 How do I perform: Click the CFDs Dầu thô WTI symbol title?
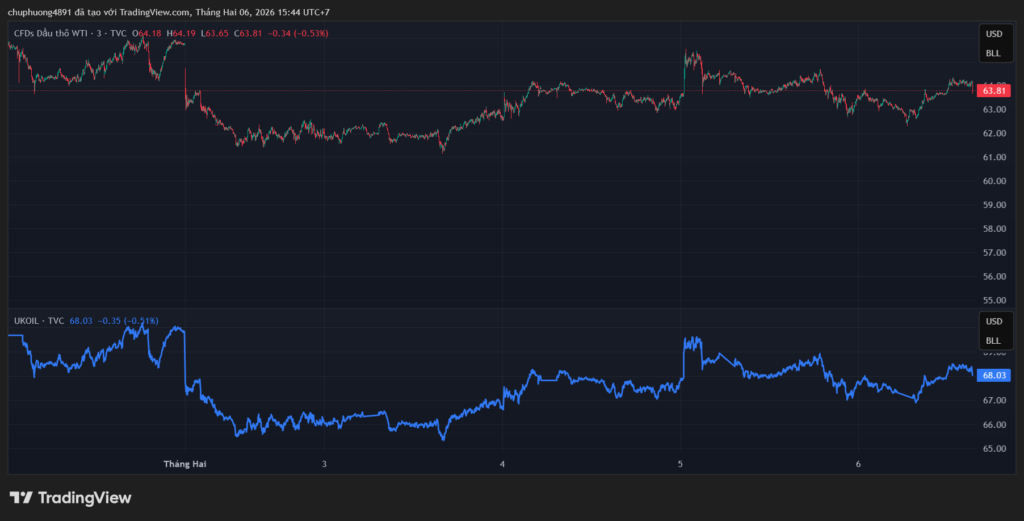[x=57, y=33]
